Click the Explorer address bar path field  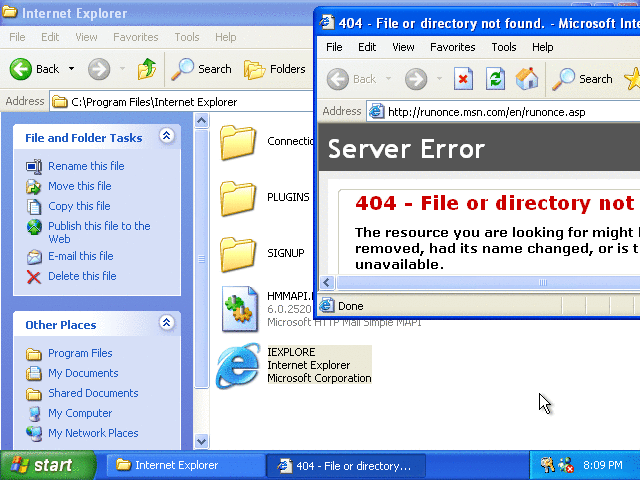pos(182,102)
